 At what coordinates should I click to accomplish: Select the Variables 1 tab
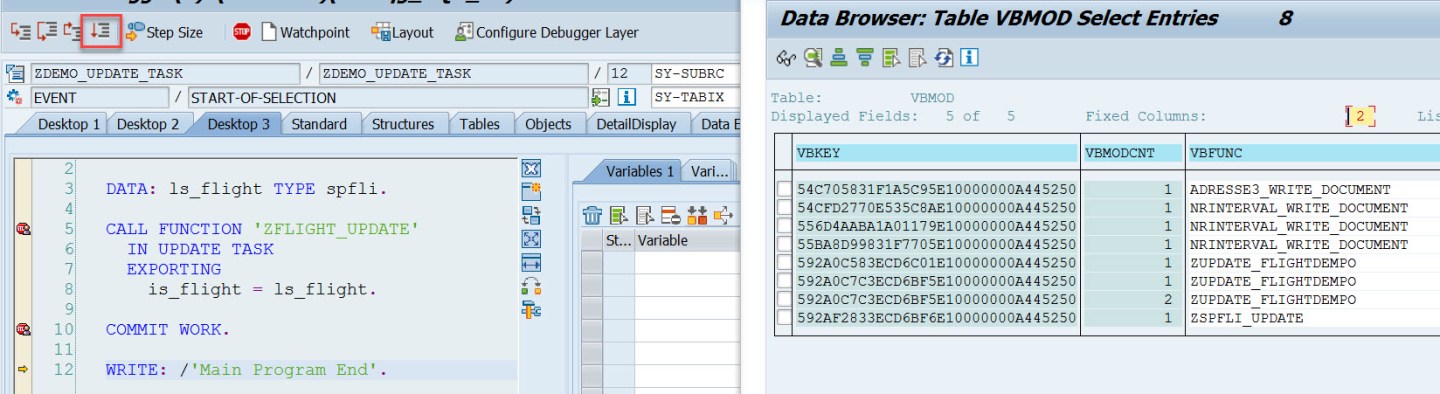(640, 171)
